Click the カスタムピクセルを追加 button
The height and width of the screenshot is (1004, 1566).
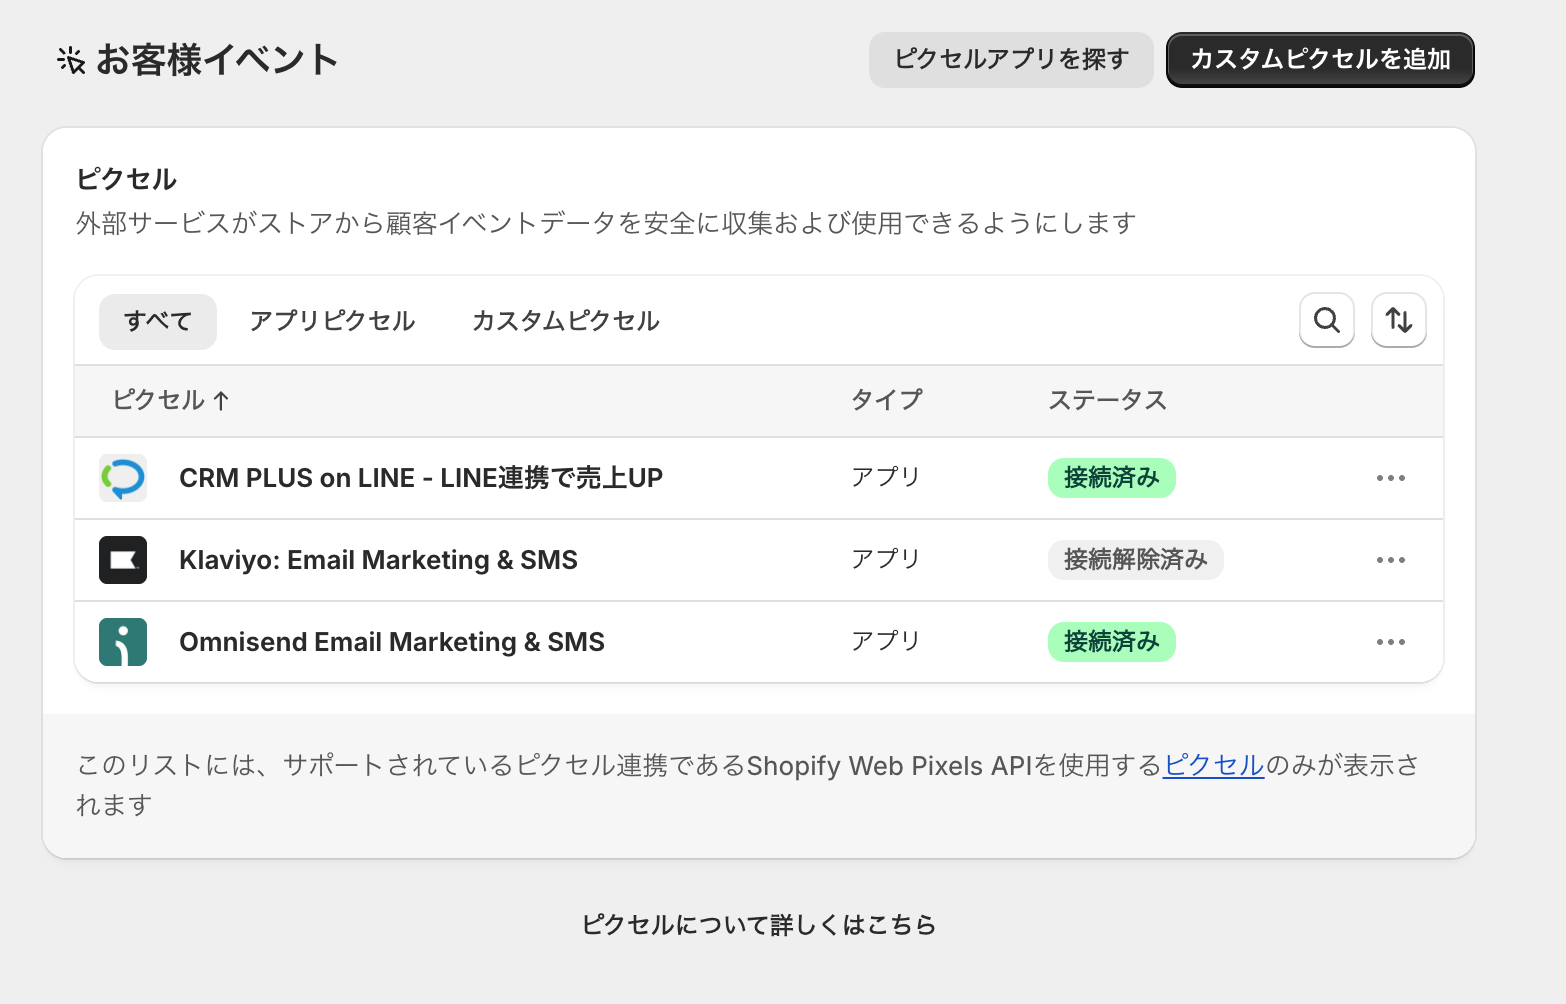click(1319, 60)
